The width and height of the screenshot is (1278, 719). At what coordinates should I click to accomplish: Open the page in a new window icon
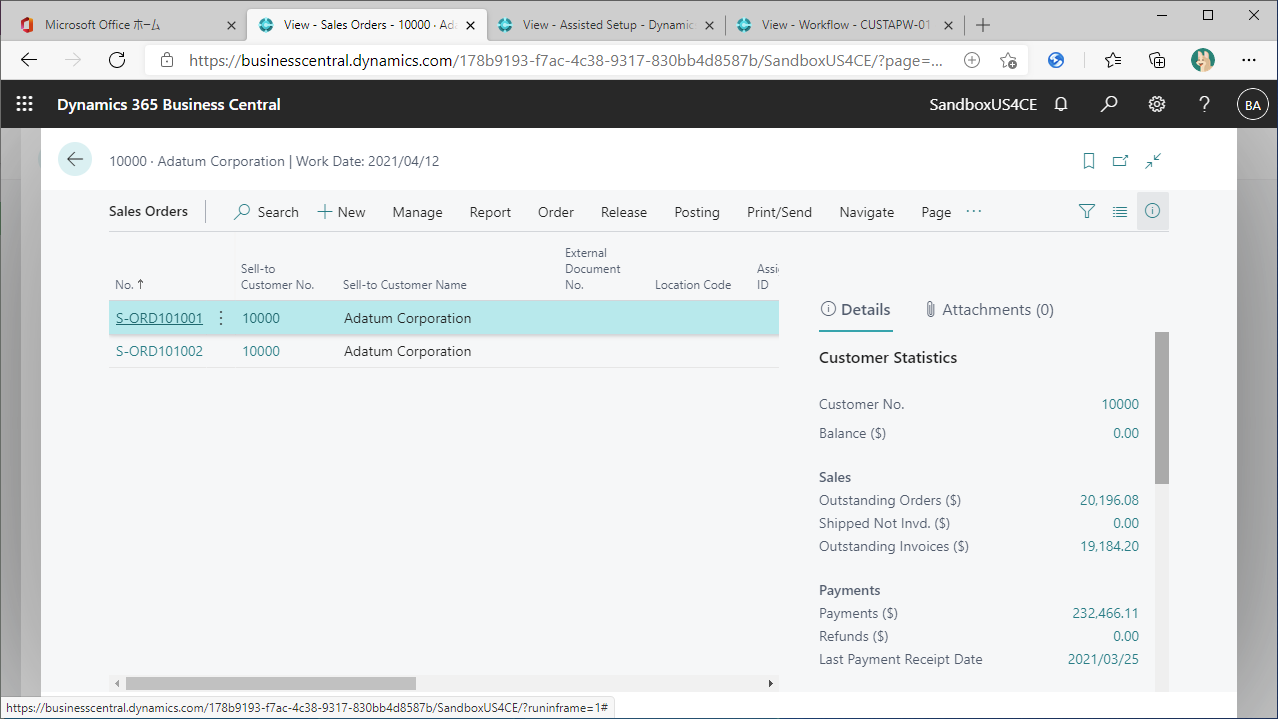click(x=1120, y=160)
